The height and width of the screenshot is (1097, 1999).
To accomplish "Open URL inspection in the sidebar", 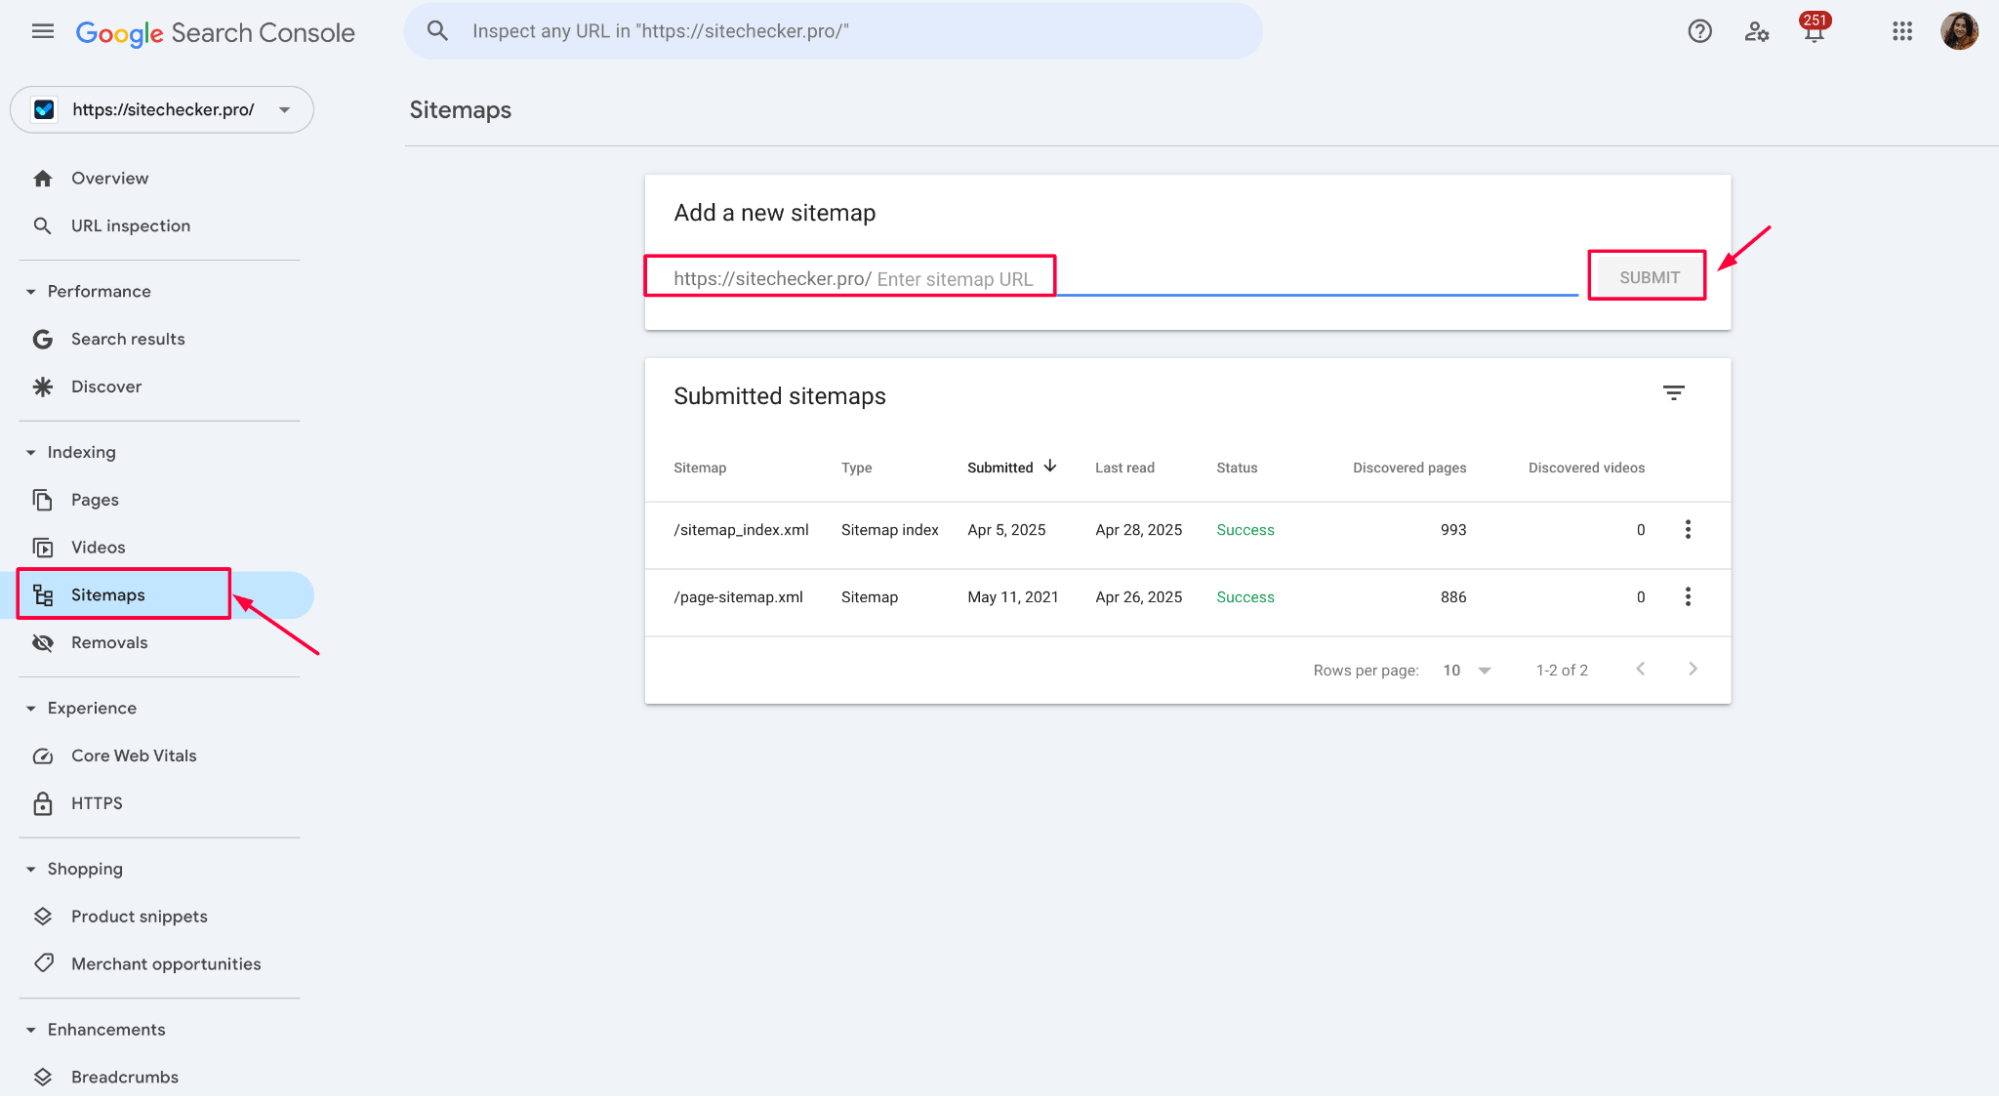I will pyautogui.click(x=131, y=226).
